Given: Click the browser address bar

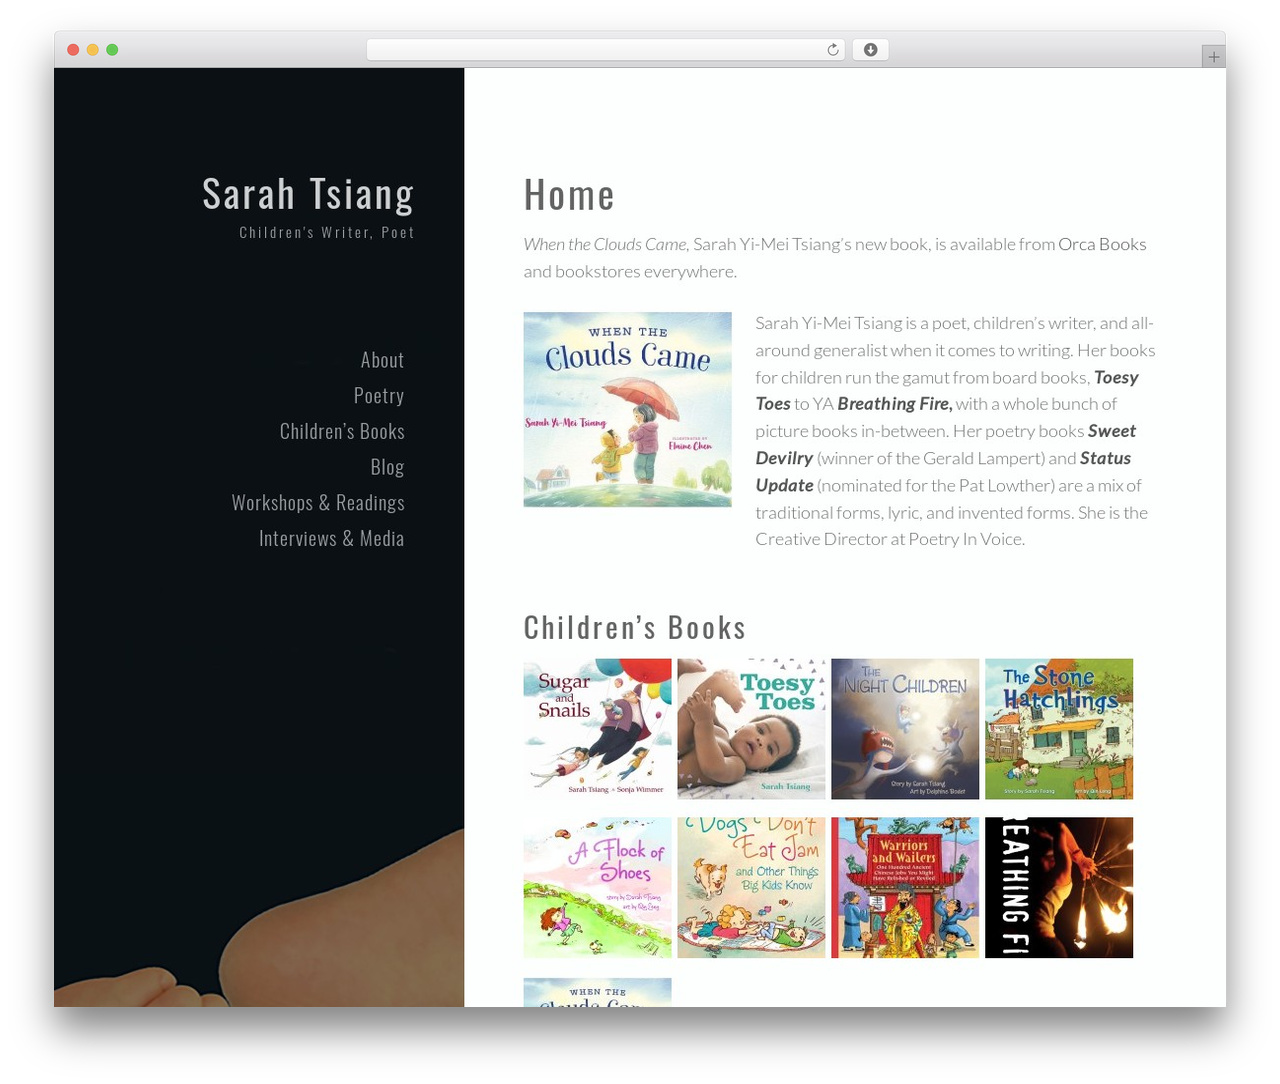Looking at the screenshot, I should click(x=605, y=50).
